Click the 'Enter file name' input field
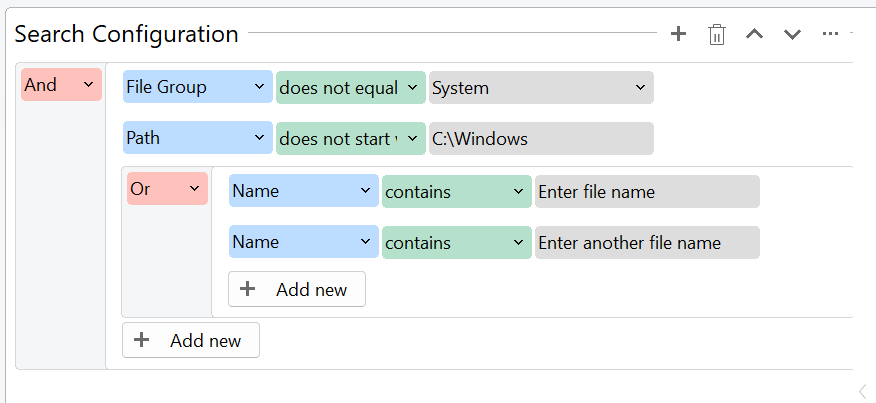Viewport: 876px width, 403px height. point(647,191)
